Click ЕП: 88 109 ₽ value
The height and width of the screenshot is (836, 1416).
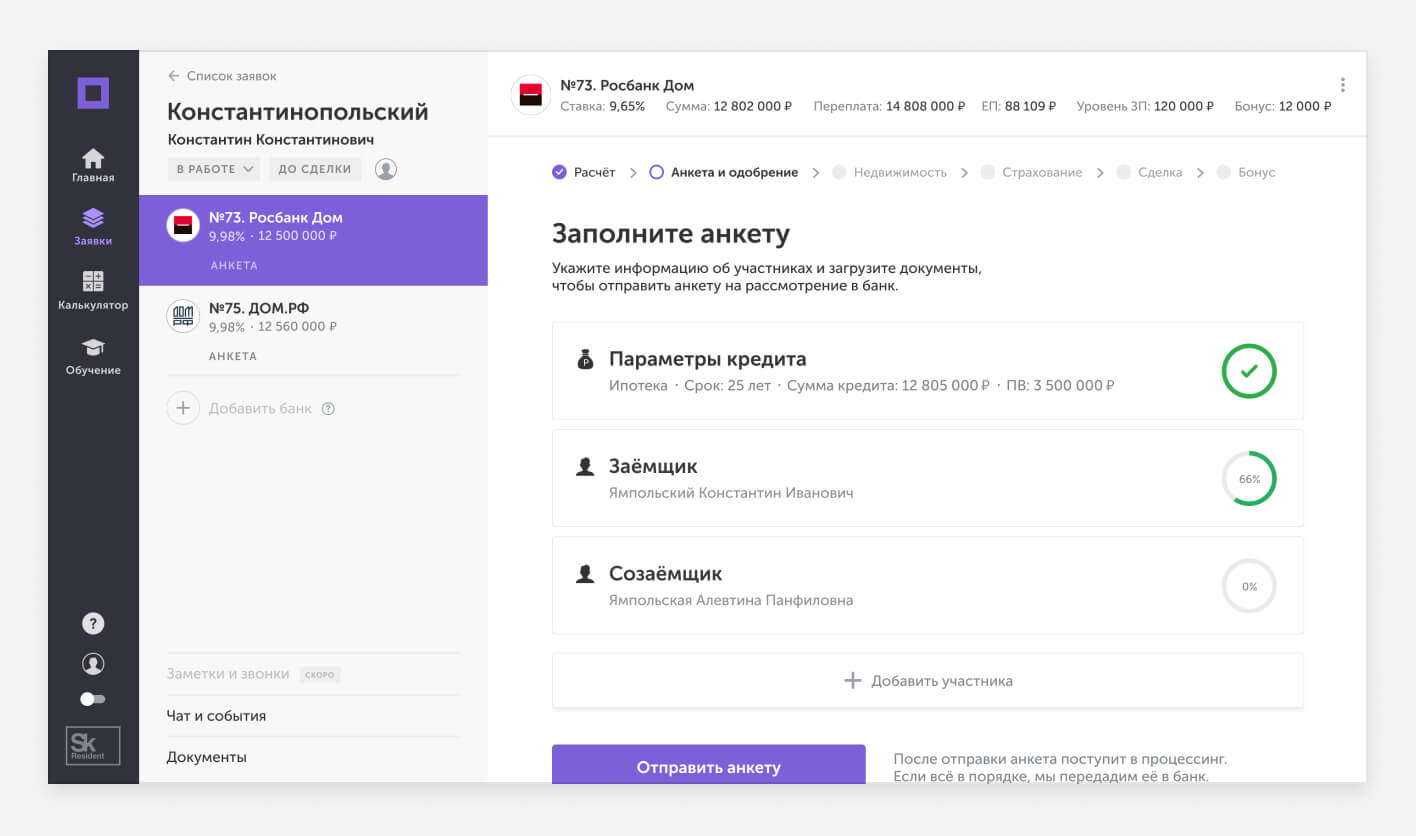click(1031, 106)
